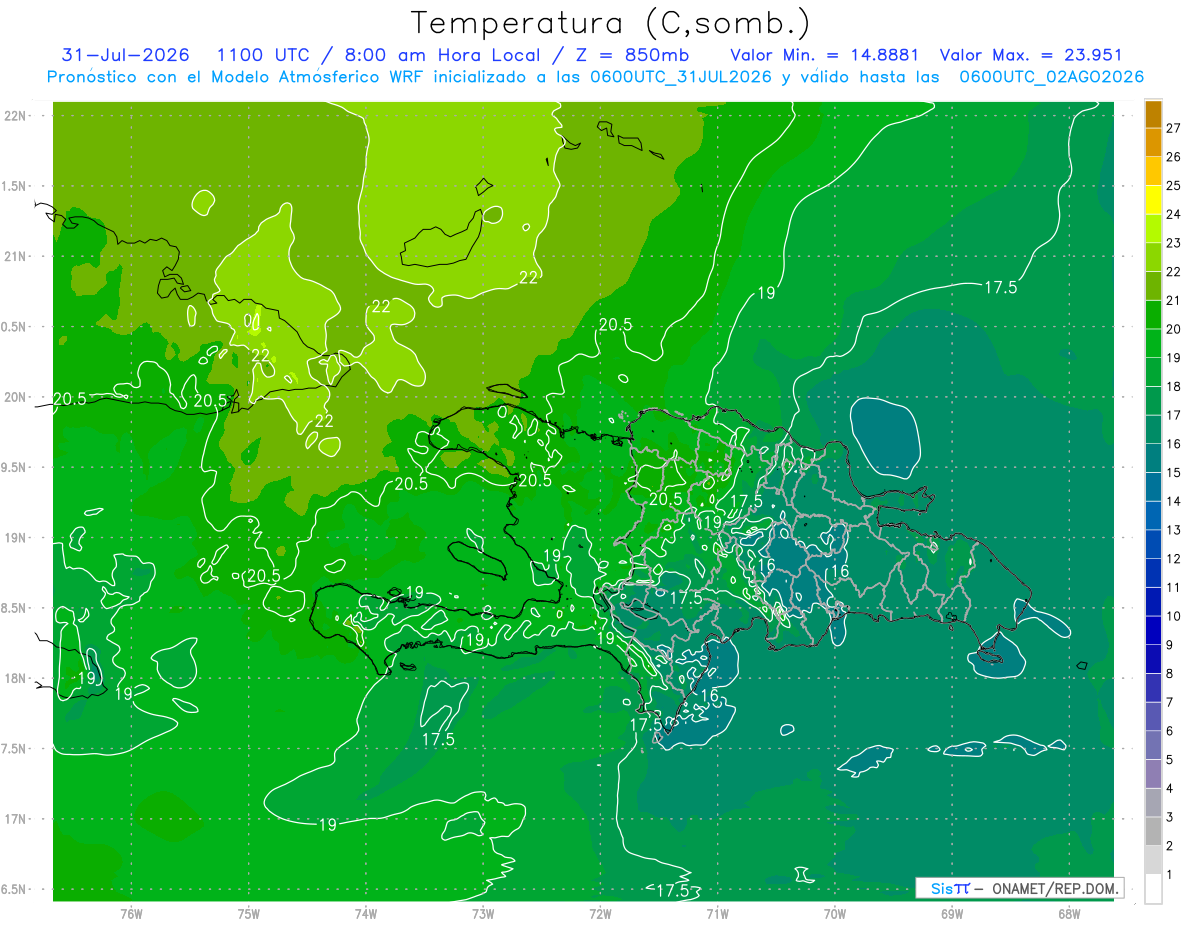Click the '73W' longitude axis label
1200x927 pixels.
coord(483,913)
